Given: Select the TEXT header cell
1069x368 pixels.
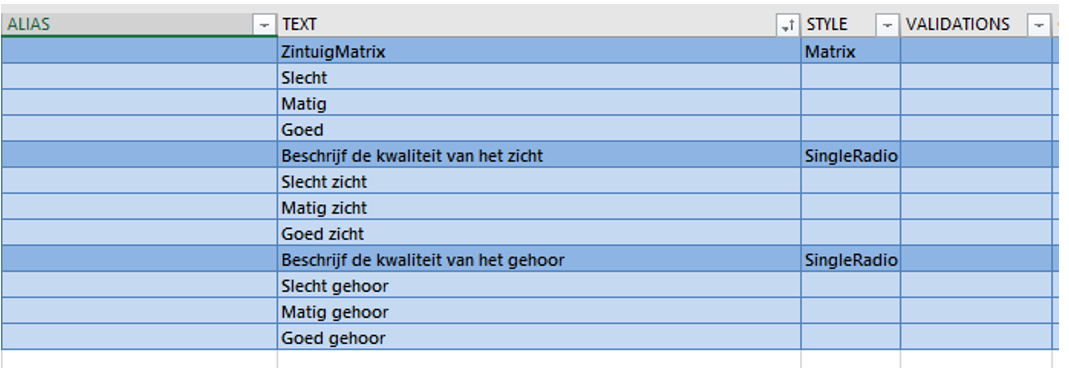Looking at the screenshot, I should point(539,25).
